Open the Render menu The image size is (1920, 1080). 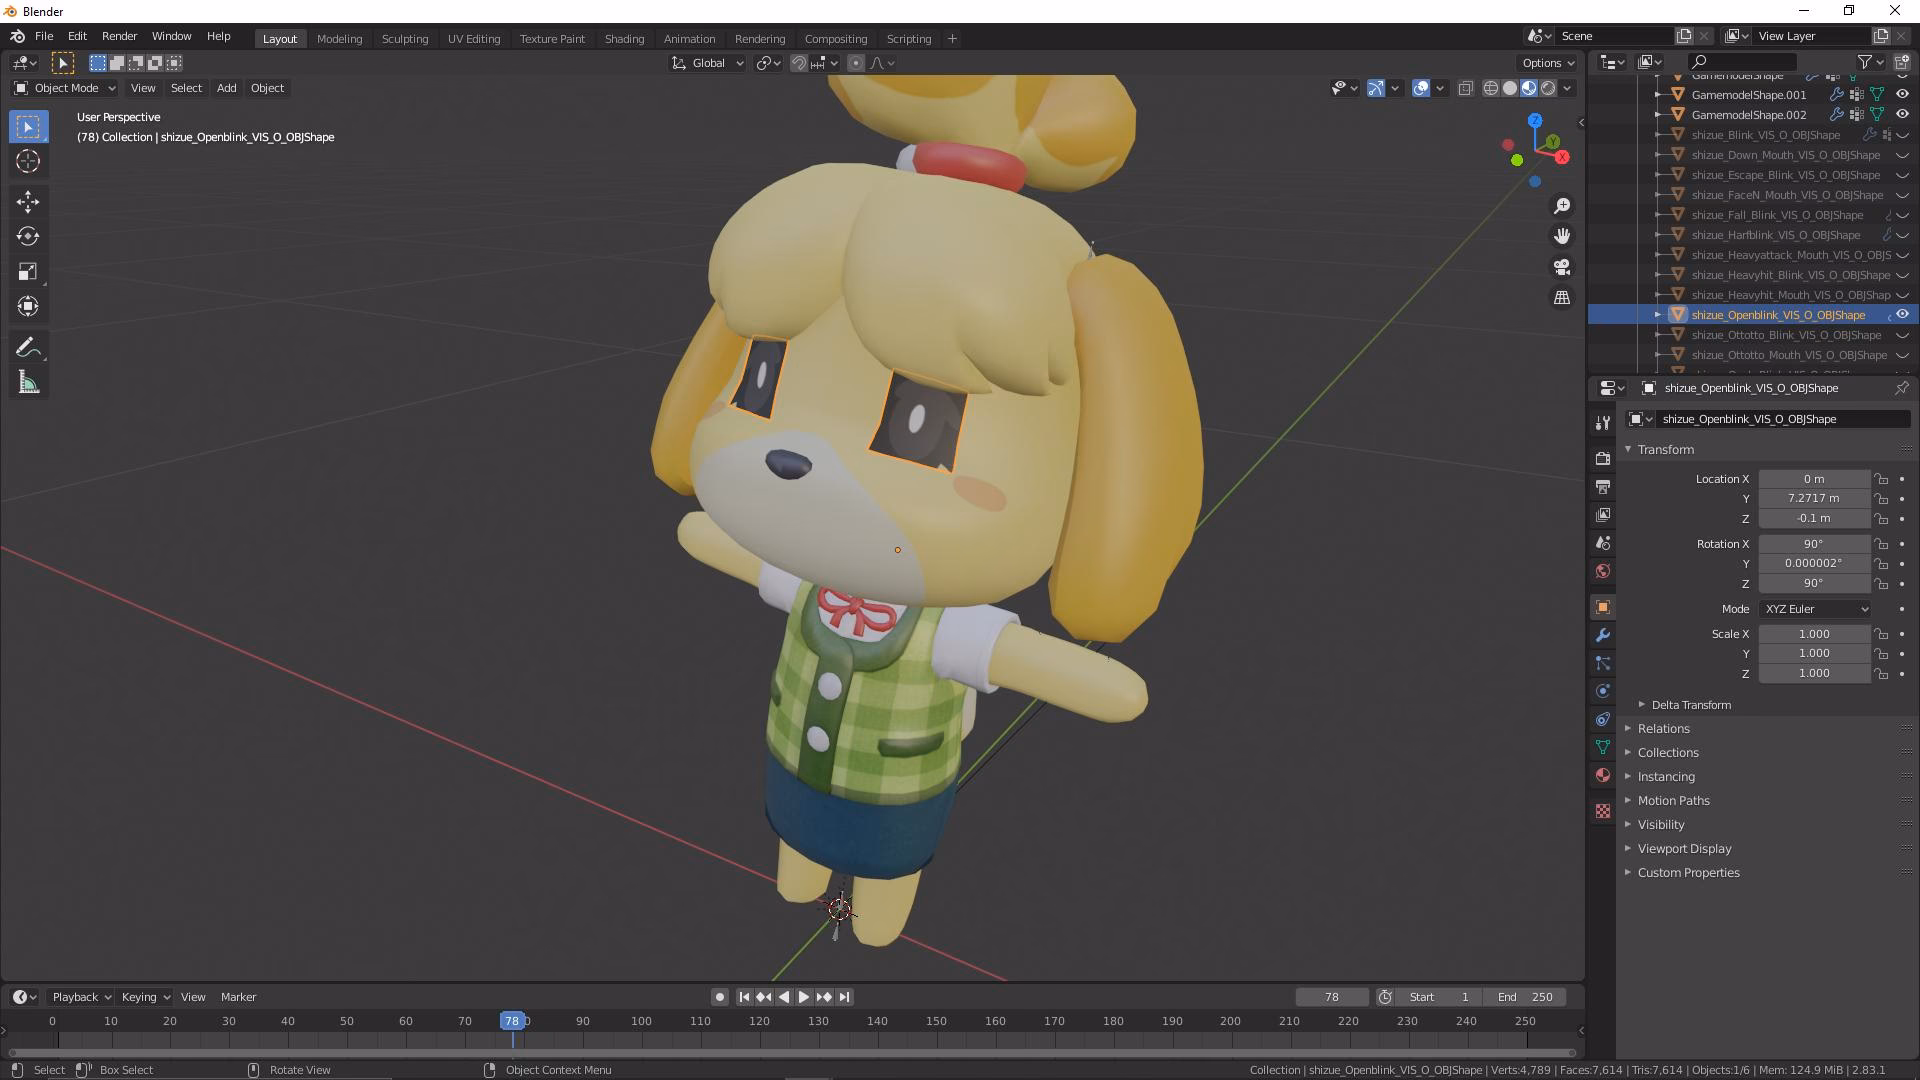[119, 36]
